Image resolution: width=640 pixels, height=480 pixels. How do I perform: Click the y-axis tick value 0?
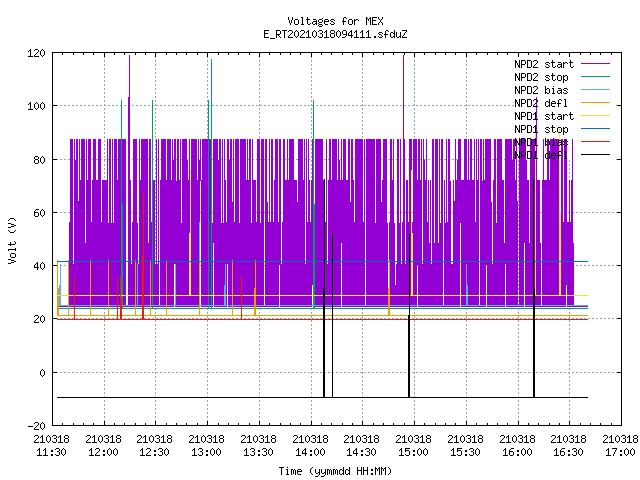[x=42, y=373]
